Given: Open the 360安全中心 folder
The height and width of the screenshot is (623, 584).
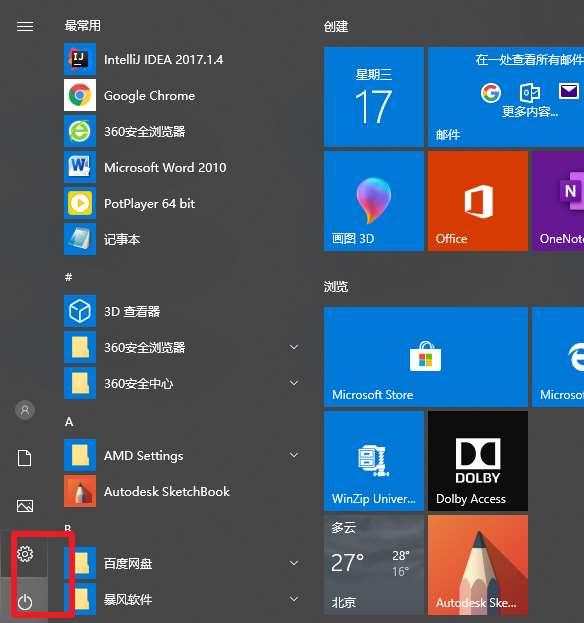Looking at the screenshot, I should (183, 383).
